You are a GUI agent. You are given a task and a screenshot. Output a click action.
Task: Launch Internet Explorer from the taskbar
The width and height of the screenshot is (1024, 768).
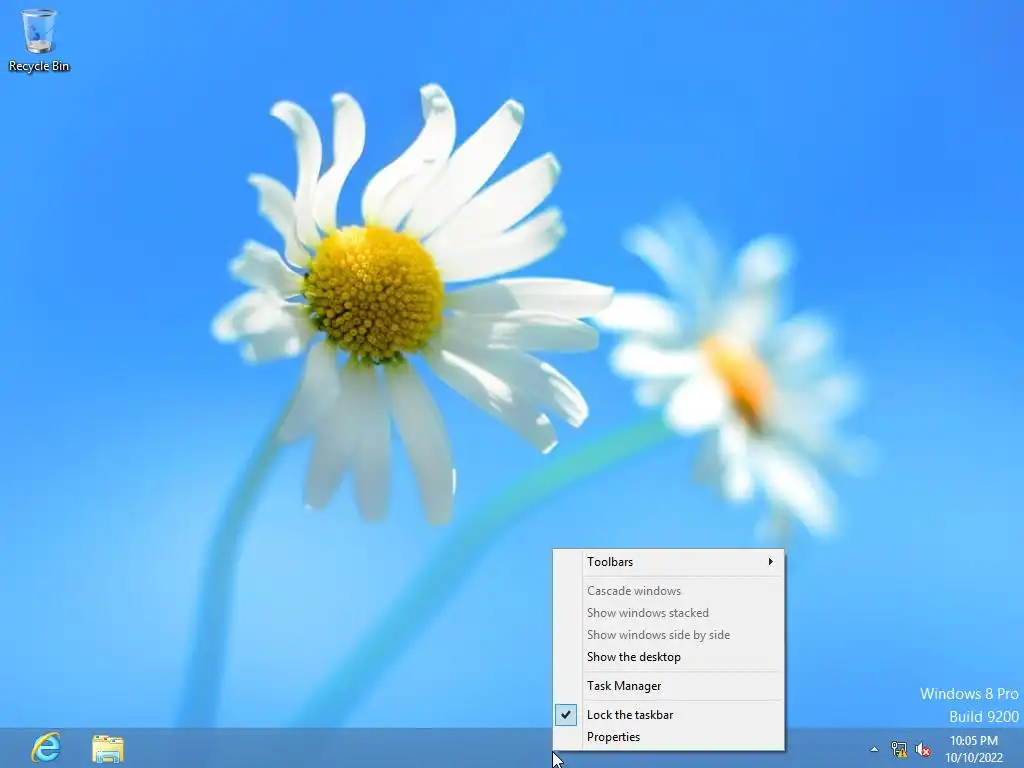click(45, 747)
